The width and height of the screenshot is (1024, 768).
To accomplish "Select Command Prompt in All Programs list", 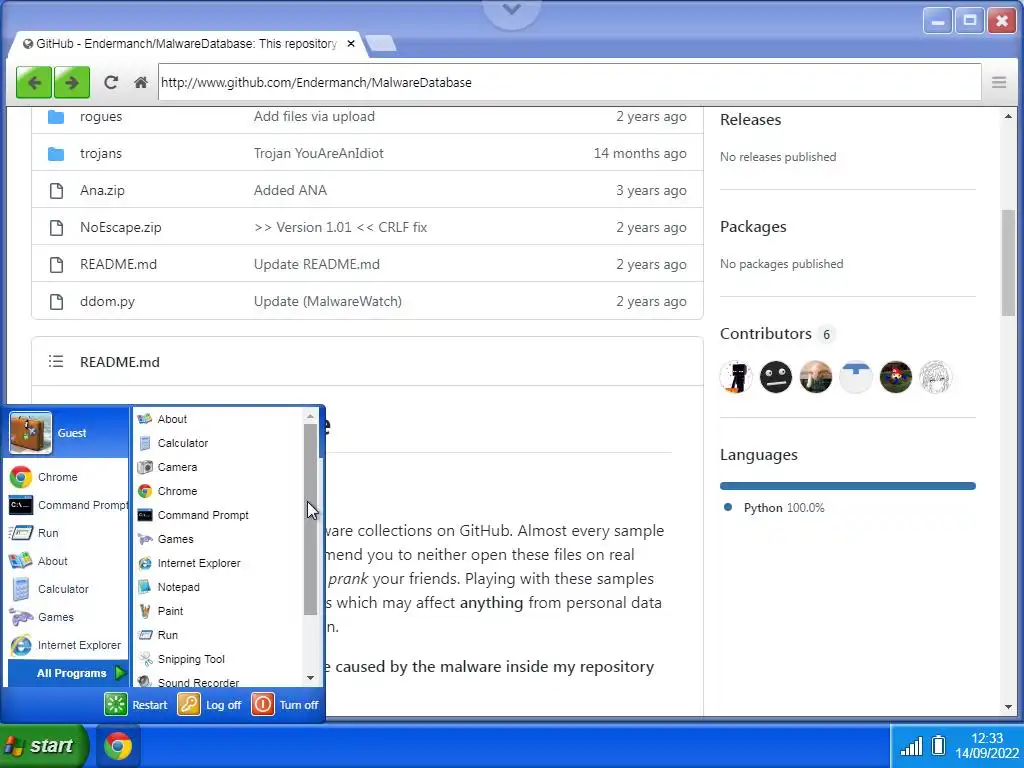I will (194, 515).
